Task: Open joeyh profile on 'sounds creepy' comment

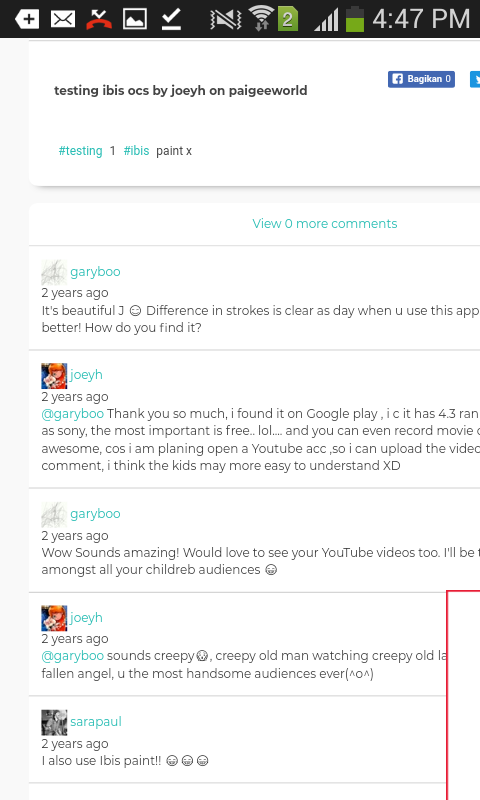Action: click(x=86, y=617)
